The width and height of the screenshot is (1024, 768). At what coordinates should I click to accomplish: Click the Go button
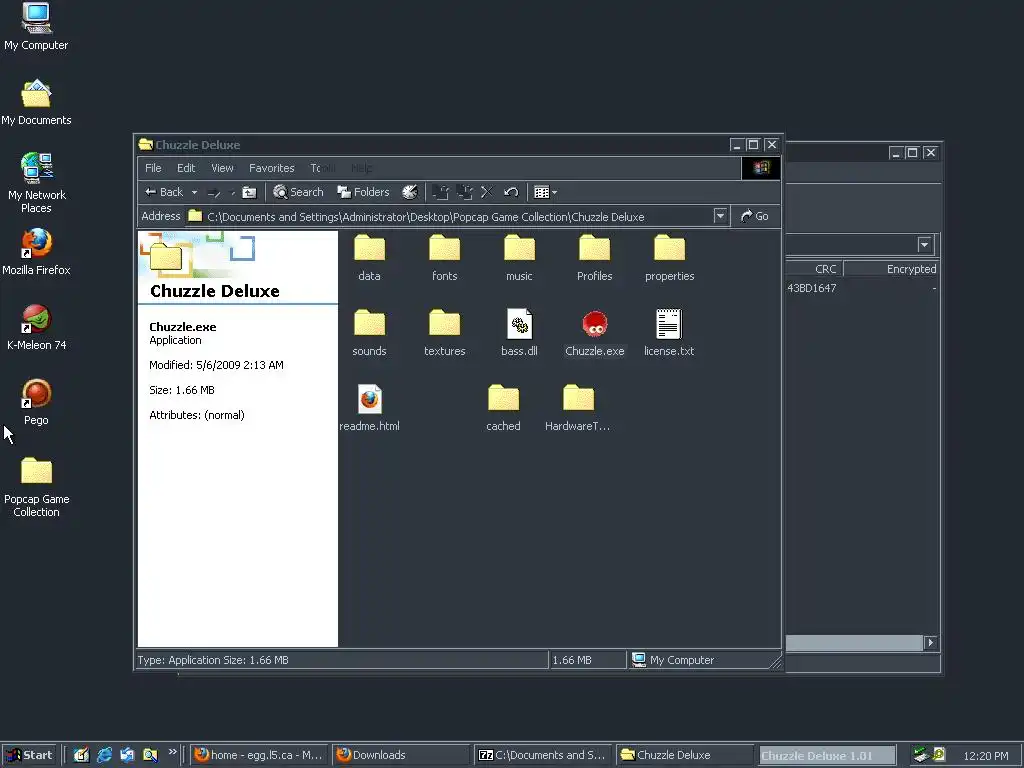click(754, 216)
